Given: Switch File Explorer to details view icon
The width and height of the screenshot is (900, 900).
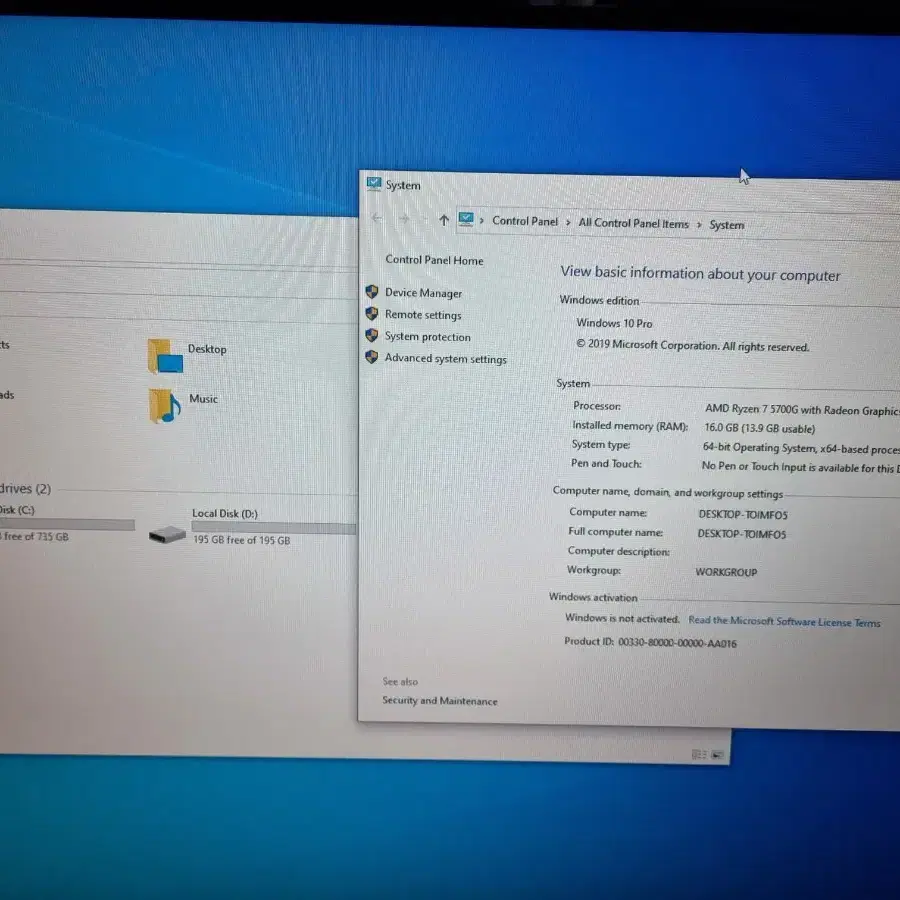Looking at the screenshot, I should [x=699, y=754].
